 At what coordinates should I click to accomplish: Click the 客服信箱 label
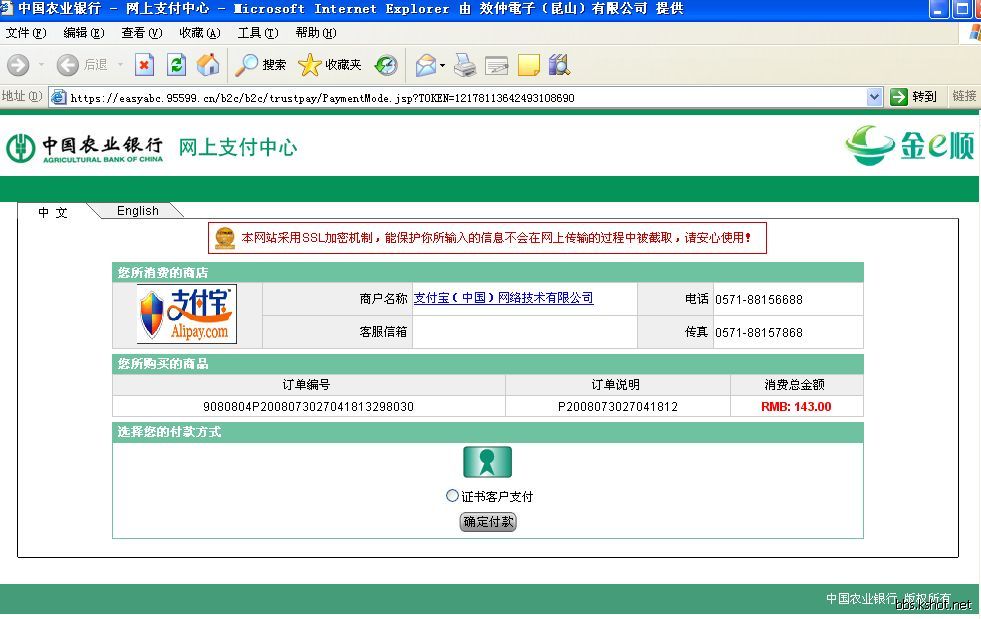384,332
